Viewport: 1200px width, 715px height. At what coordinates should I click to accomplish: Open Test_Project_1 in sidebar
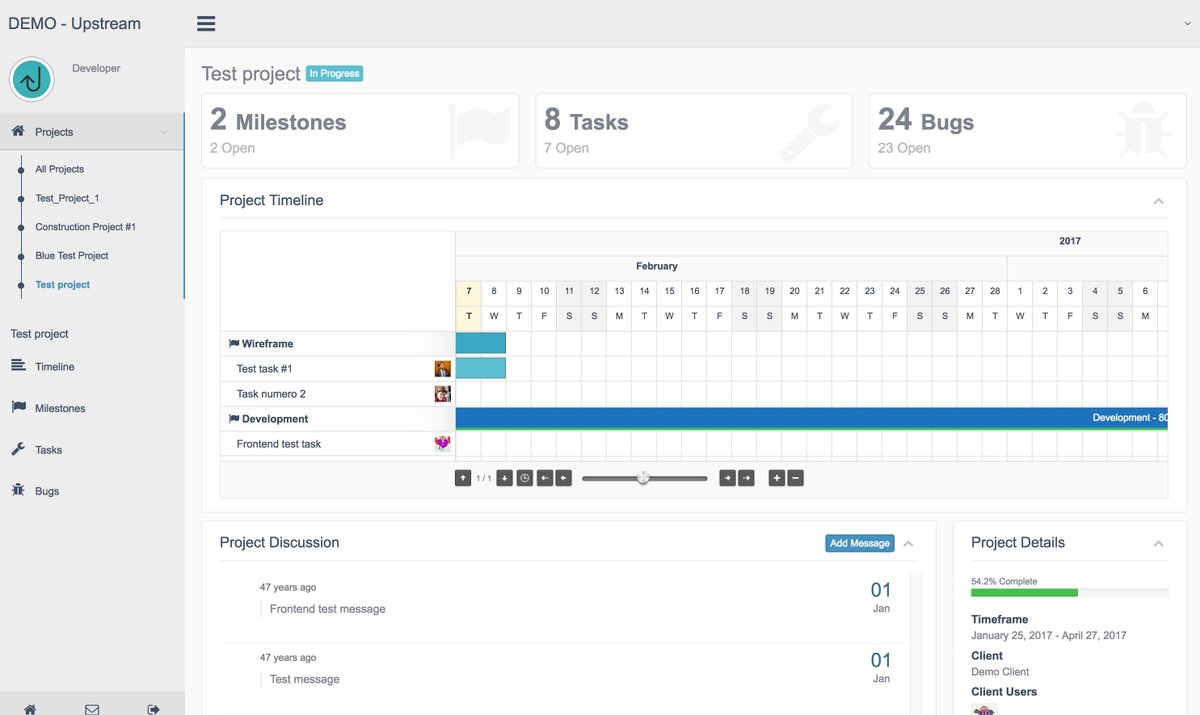pyautogui.click(x=67, y=198)
